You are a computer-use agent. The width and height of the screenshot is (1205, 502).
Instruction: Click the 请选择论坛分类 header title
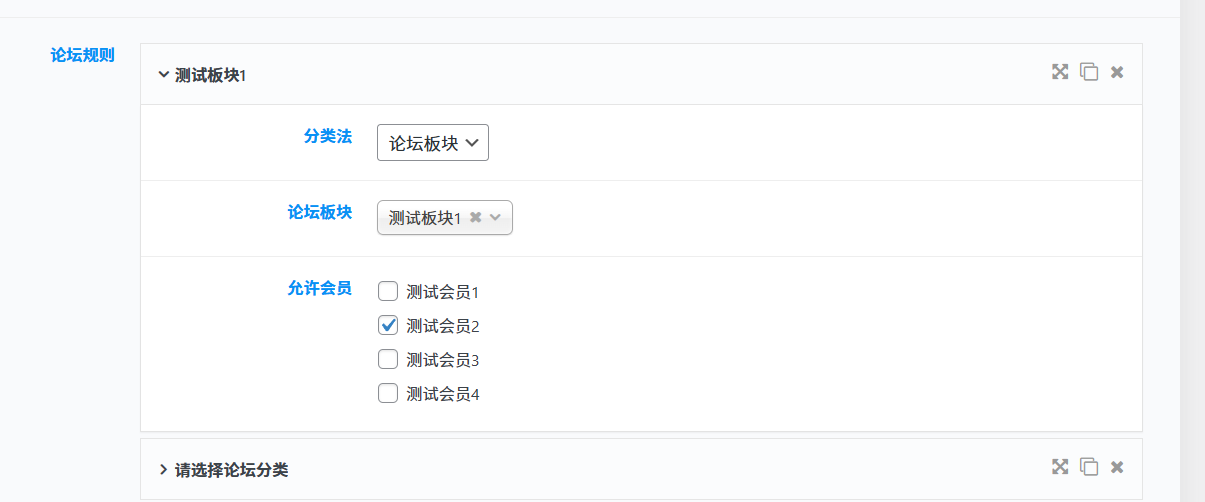[231, 469]
